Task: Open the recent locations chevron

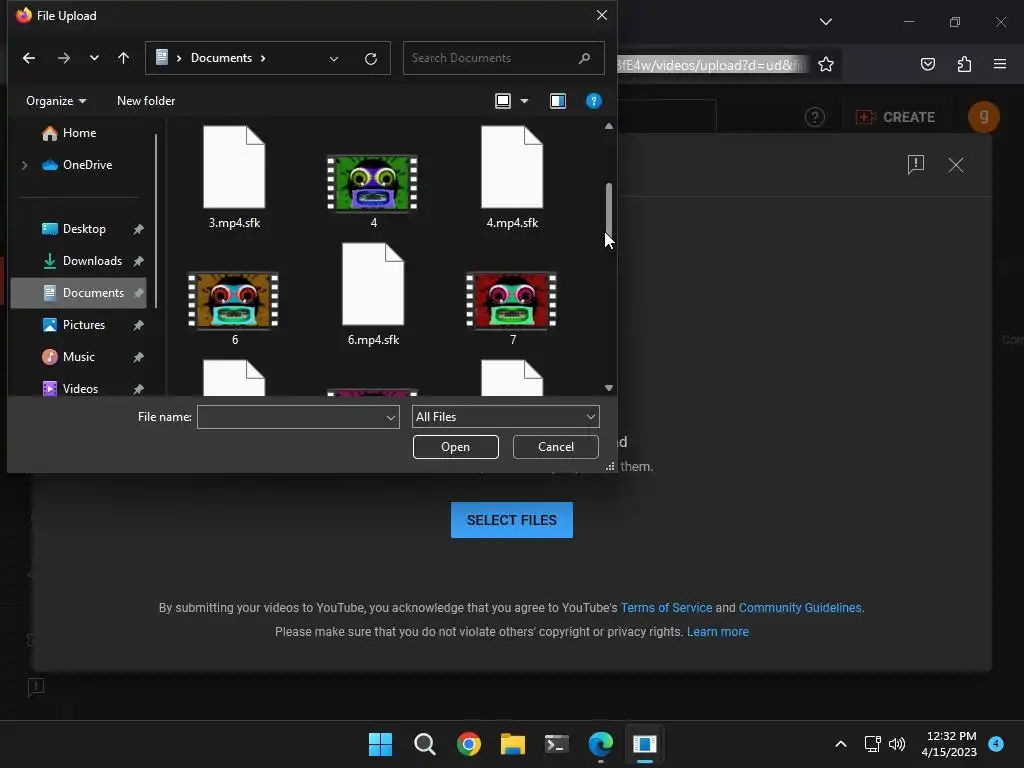Action: [94, 58]
